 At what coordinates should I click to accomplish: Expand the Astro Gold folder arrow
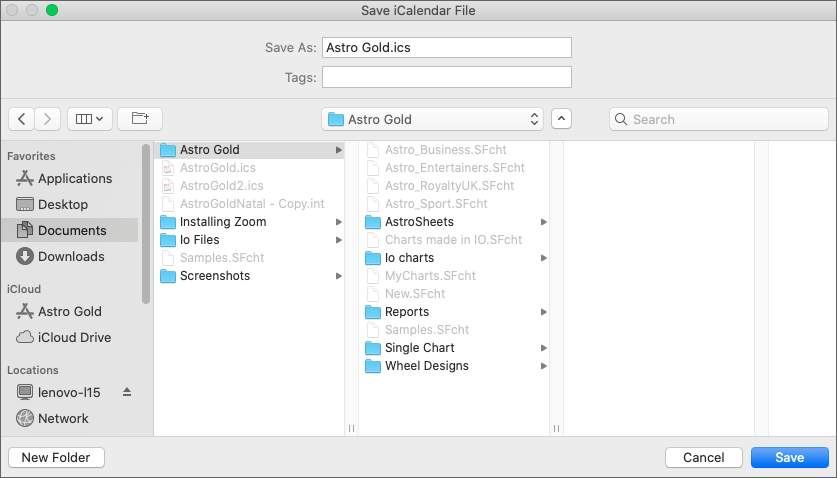click(x=338, y=150)
